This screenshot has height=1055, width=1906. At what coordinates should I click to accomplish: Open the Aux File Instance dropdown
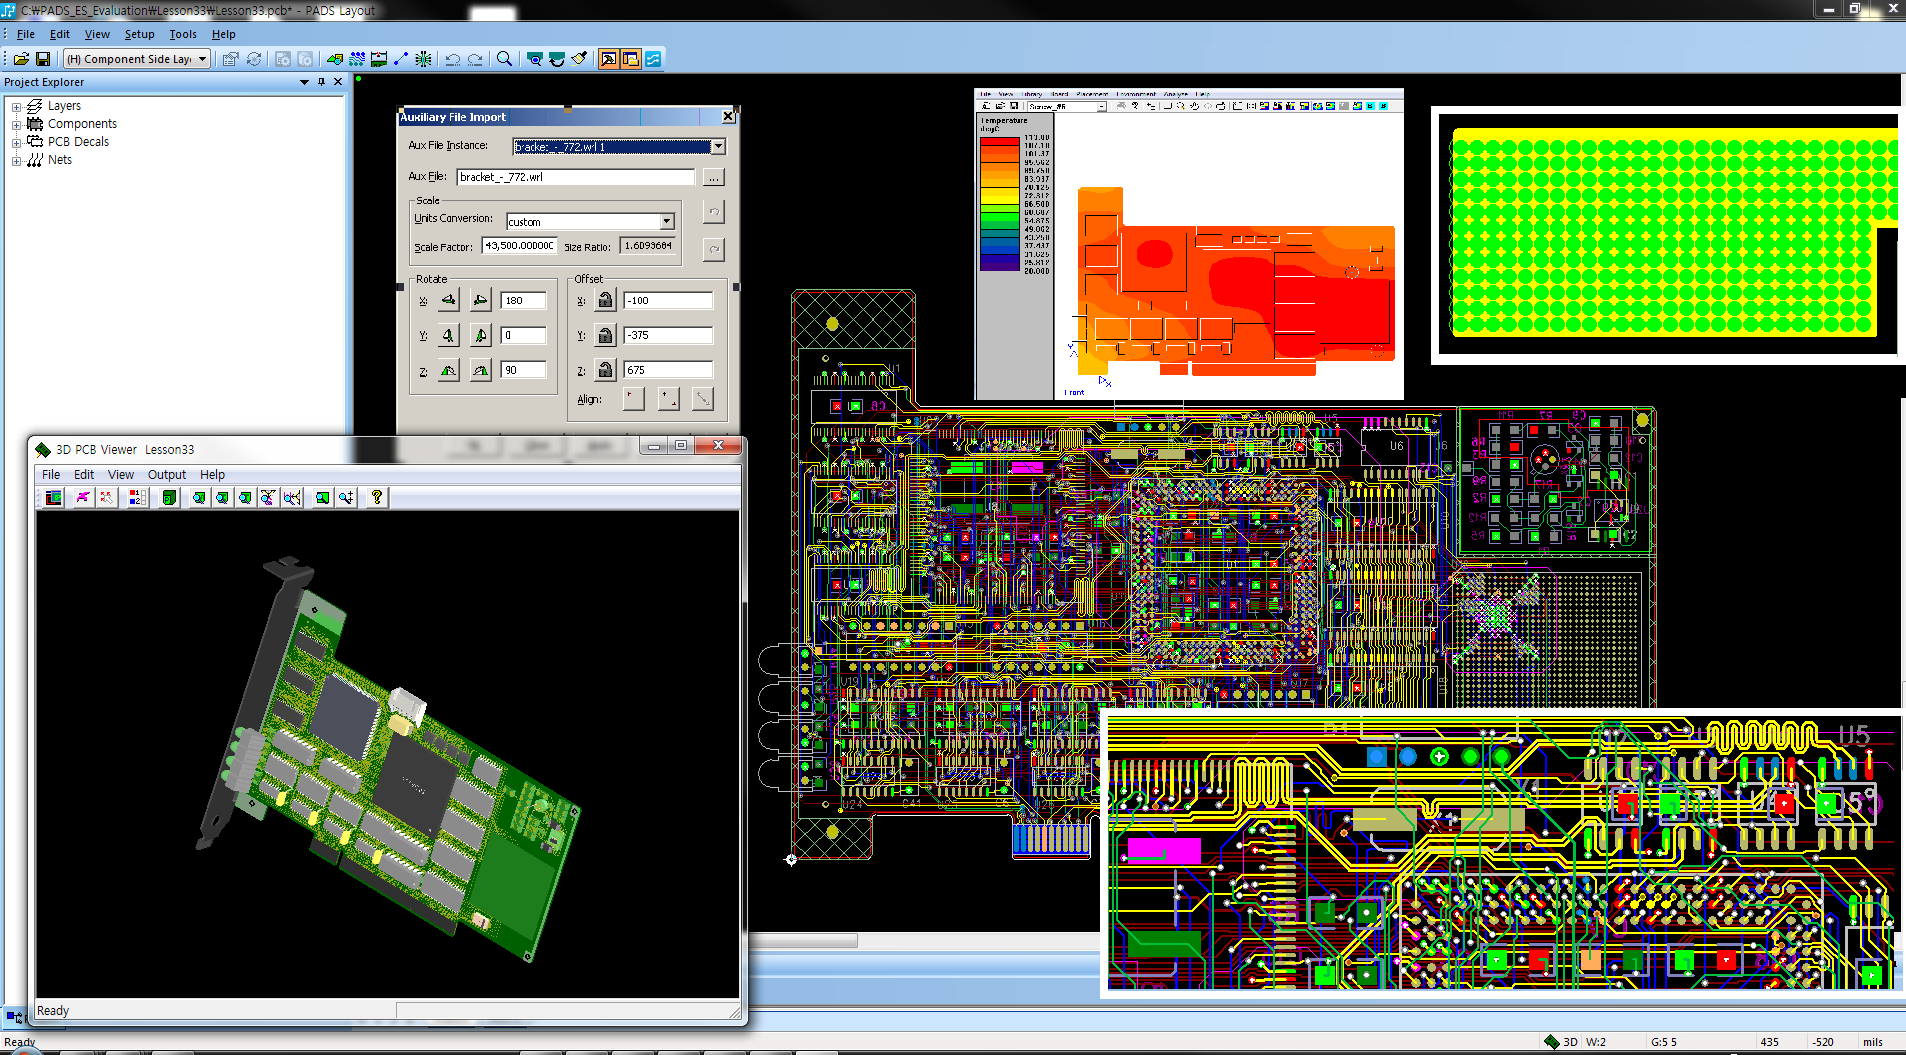[718, 147]
